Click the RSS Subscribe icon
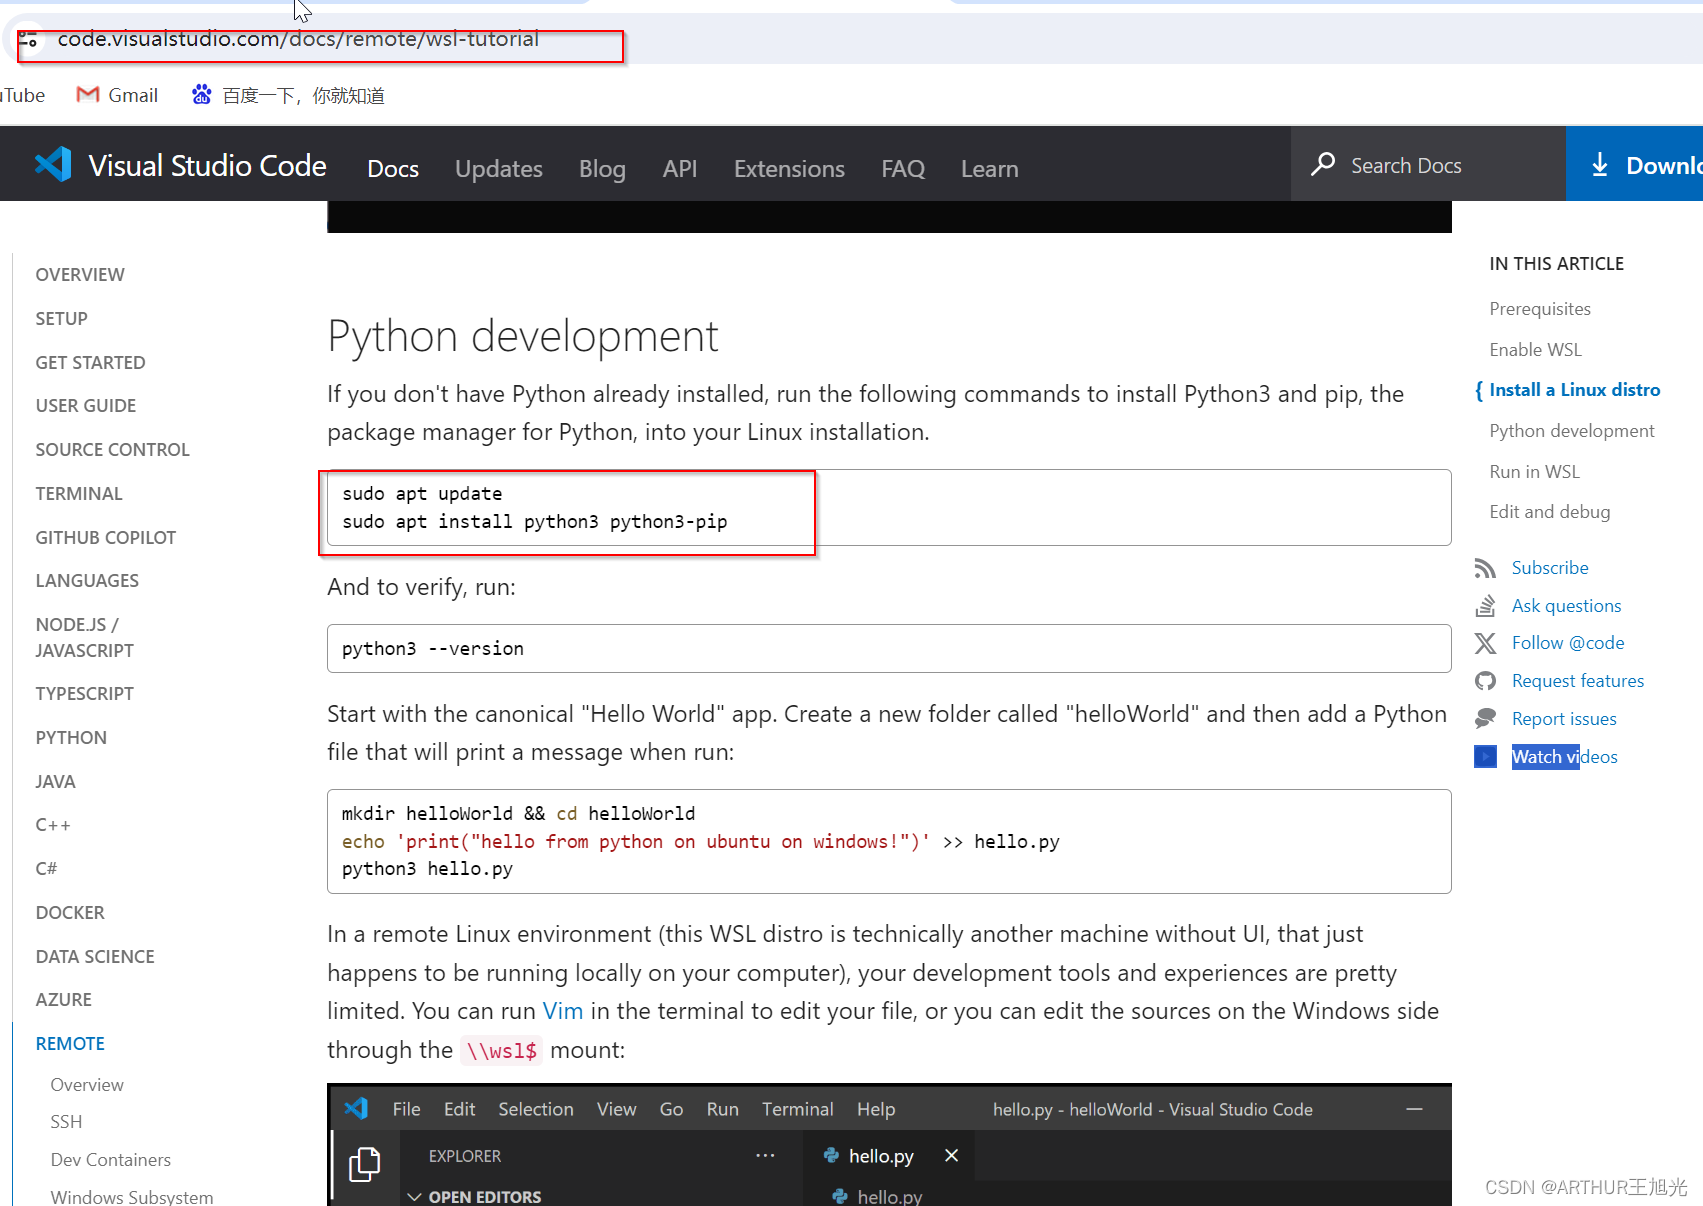The height and width of the screenshot is (1206, 1703). (x=1487, y=567)
